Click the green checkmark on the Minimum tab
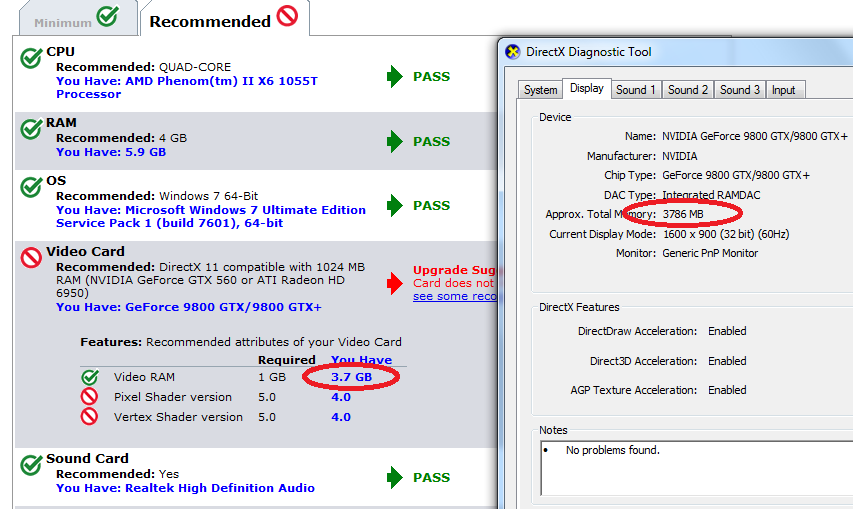The image size is (853, 509). pyautogui.click(x=108, y=16)
